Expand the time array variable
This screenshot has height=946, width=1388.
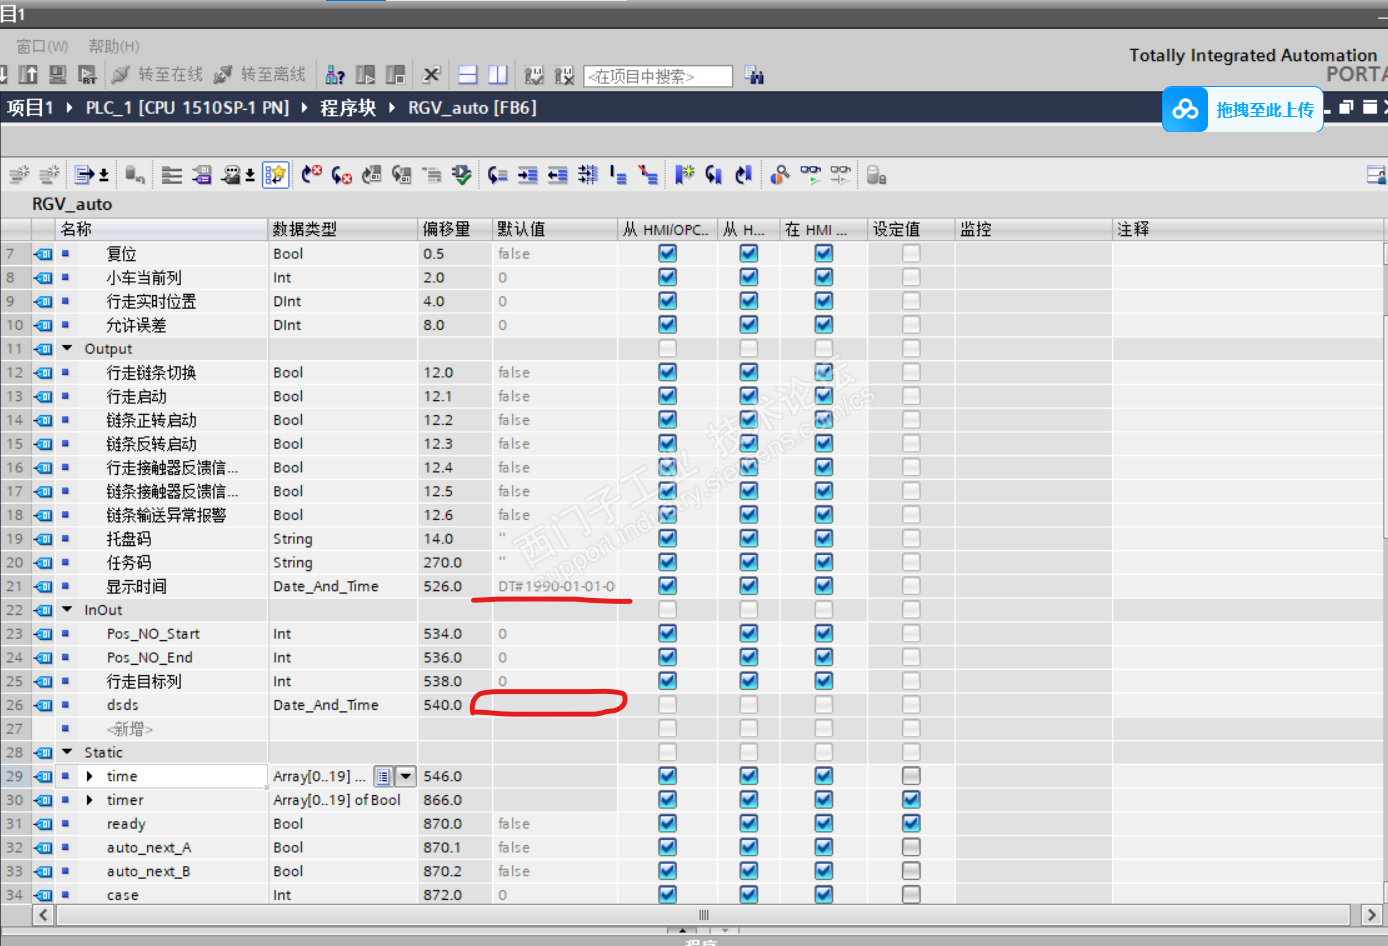click(90, 776)
